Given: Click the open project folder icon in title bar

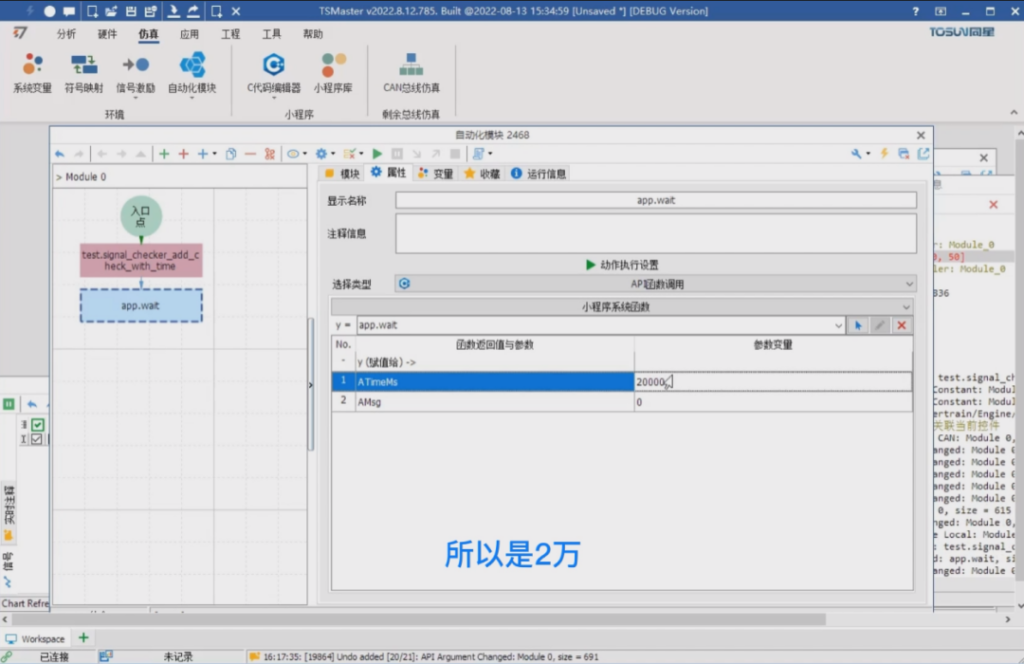Looking at the screenshot, I should click(x=111, y=11).
